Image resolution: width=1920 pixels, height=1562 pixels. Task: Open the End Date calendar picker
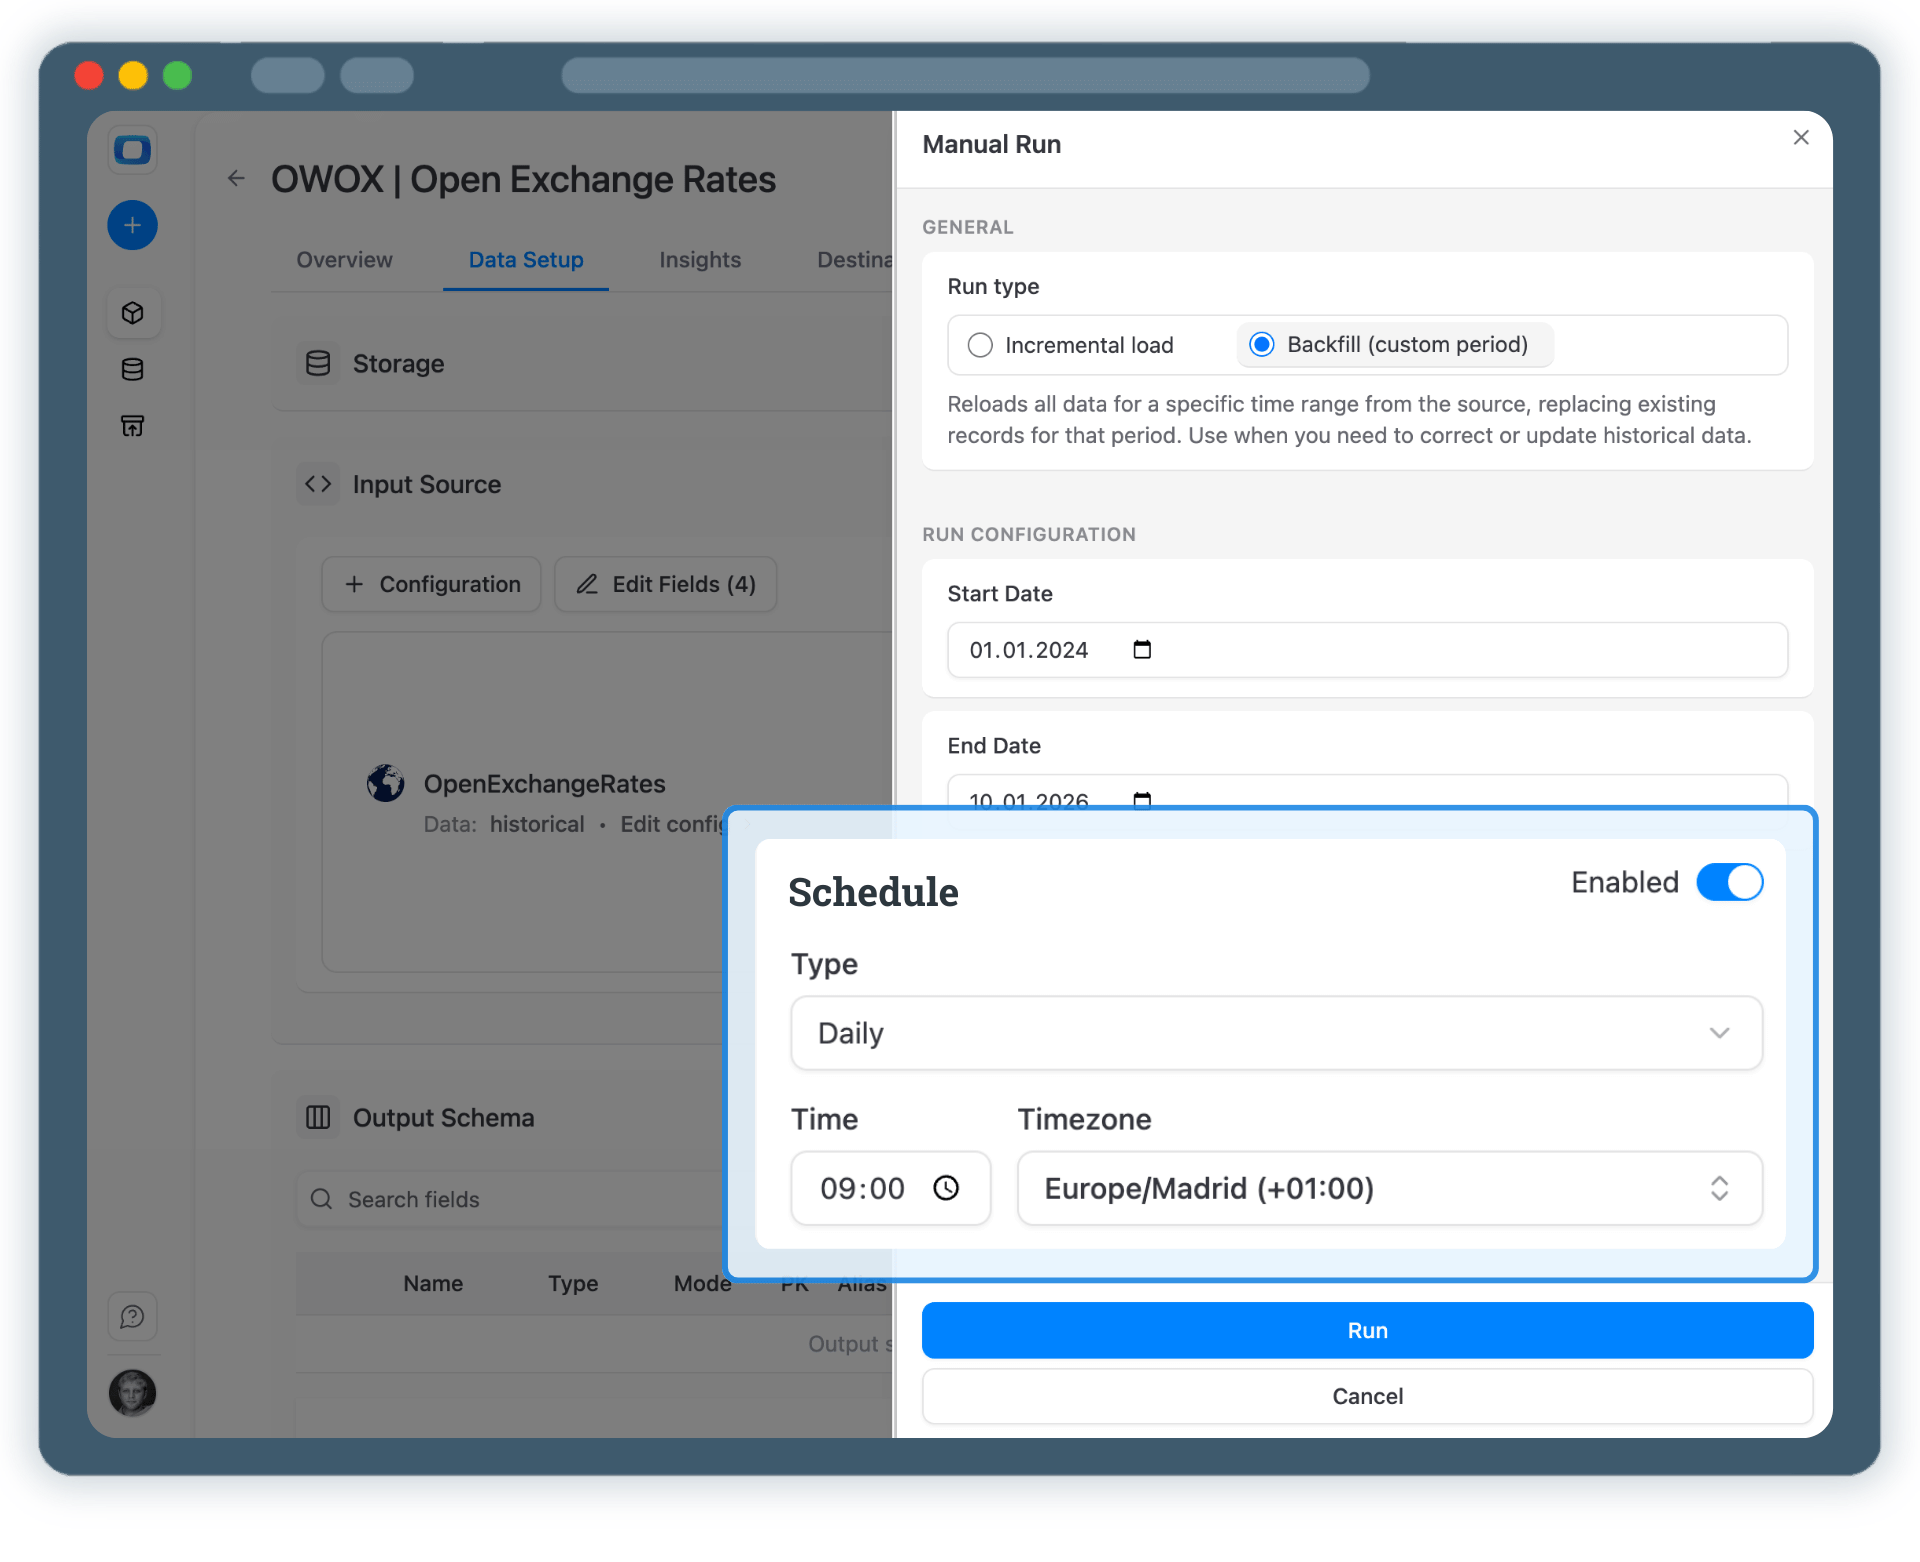(1142, 800)
